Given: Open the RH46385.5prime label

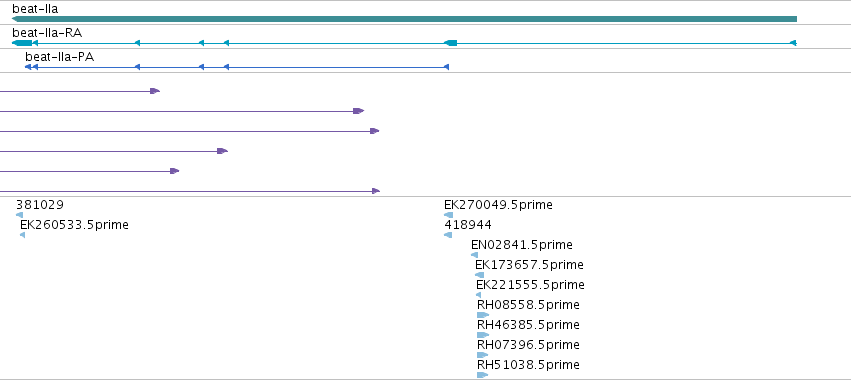Looking at the screenshot, I should [x=528, y=325].
